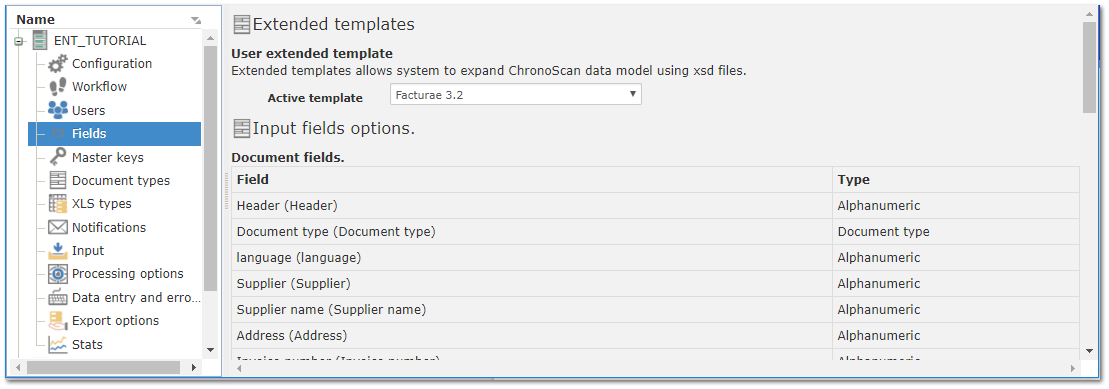The width and height of the screenshot is (1109, 389).
Task: Click the Master keys key icon
Action: point(59,157)
